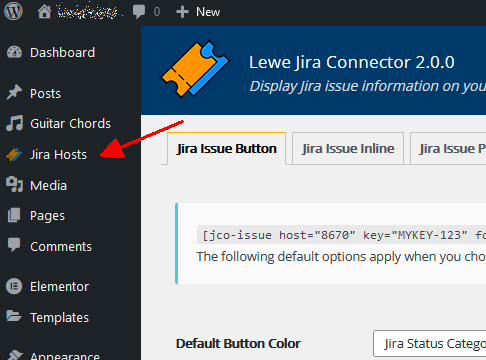
Task: Click the Jira Hosts ticket icon
Action: pyautogui.click(x=14, y=154)
